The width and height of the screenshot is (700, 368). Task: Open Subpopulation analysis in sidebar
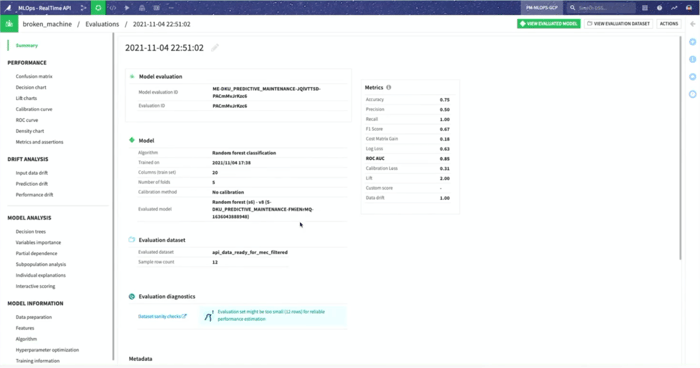pos(41,264)
